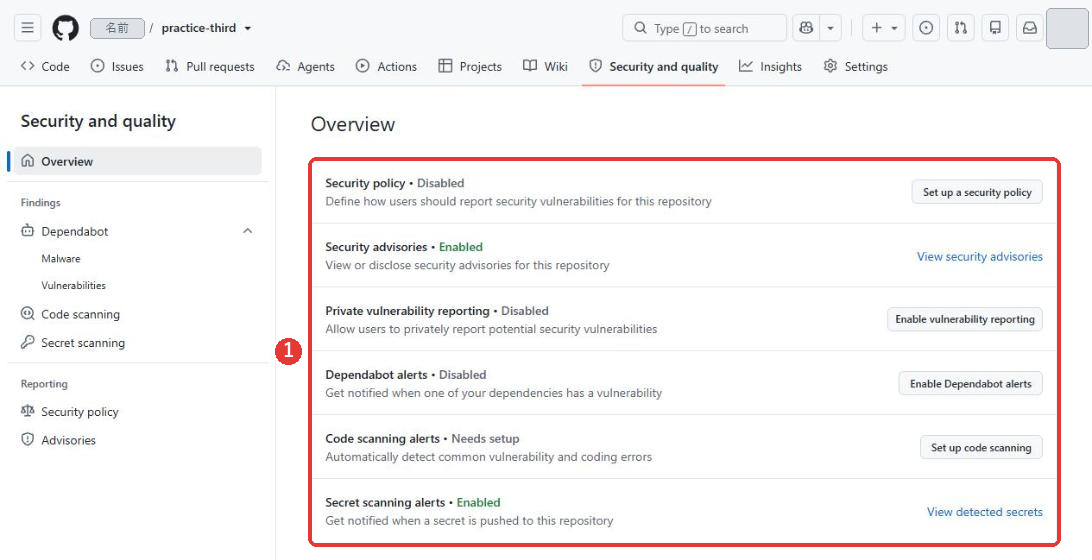Click the Security advisories row title
The width and height of the screenshot is (1092, 560).
coord(376,247)
